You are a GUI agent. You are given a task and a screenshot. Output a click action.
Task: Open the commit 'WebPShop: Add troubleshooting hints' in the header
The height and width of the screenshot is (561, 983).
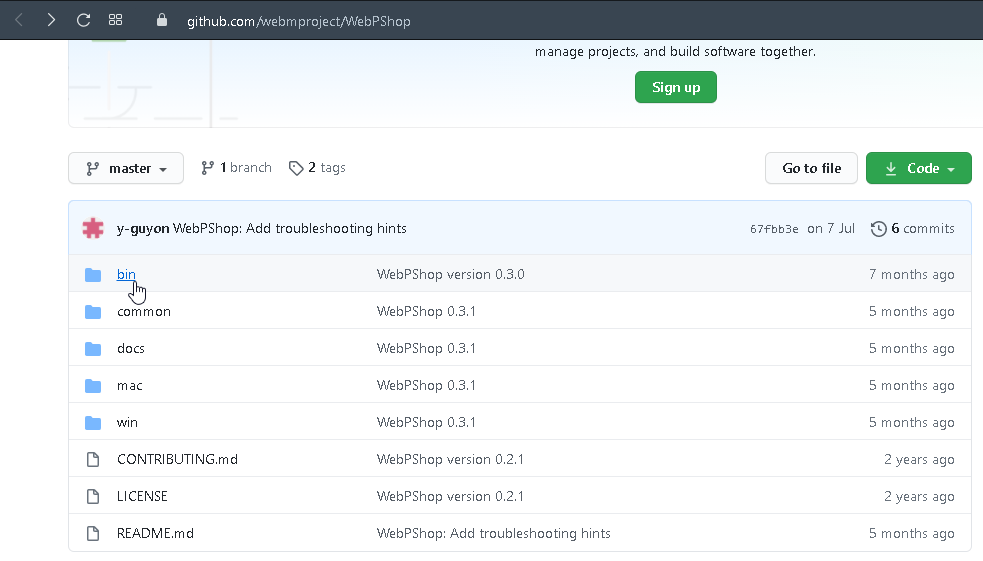pos(290,228)
